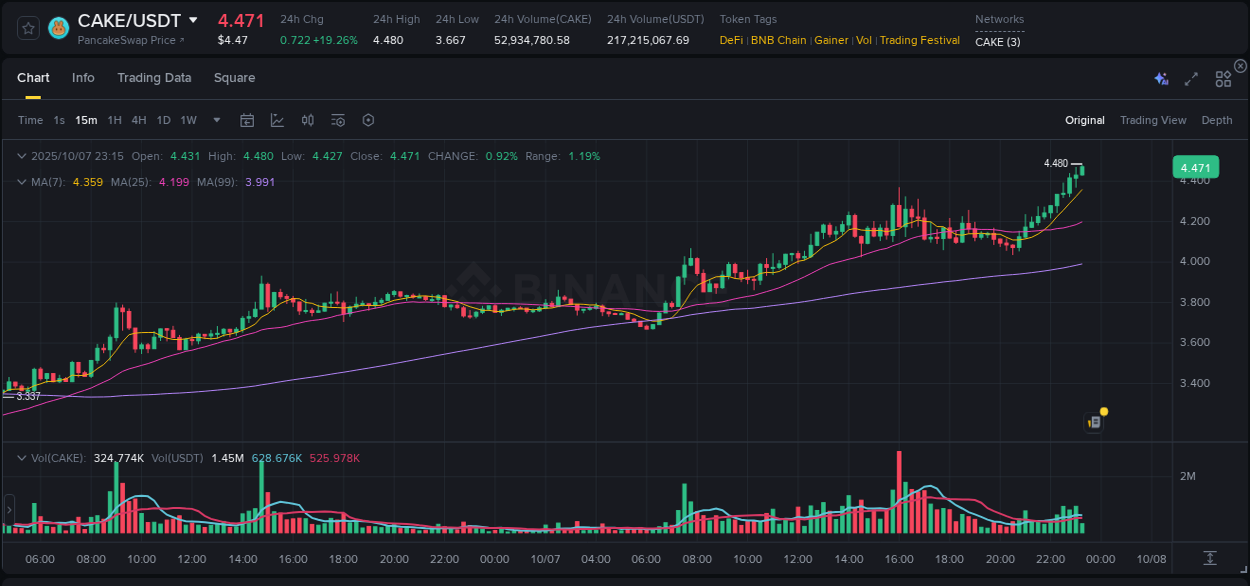Expand chart to fullscreen with arrow icon
The image size is (1250, 586).
[x=1190, y=78]
